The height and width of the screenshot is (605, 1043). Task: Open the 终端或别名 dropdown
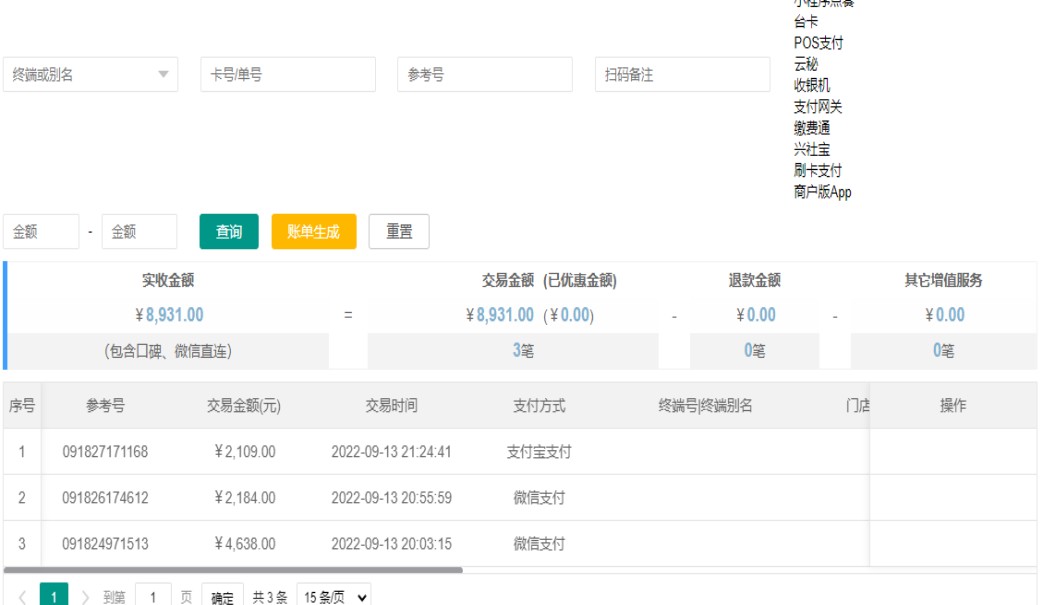pos(90,75)
